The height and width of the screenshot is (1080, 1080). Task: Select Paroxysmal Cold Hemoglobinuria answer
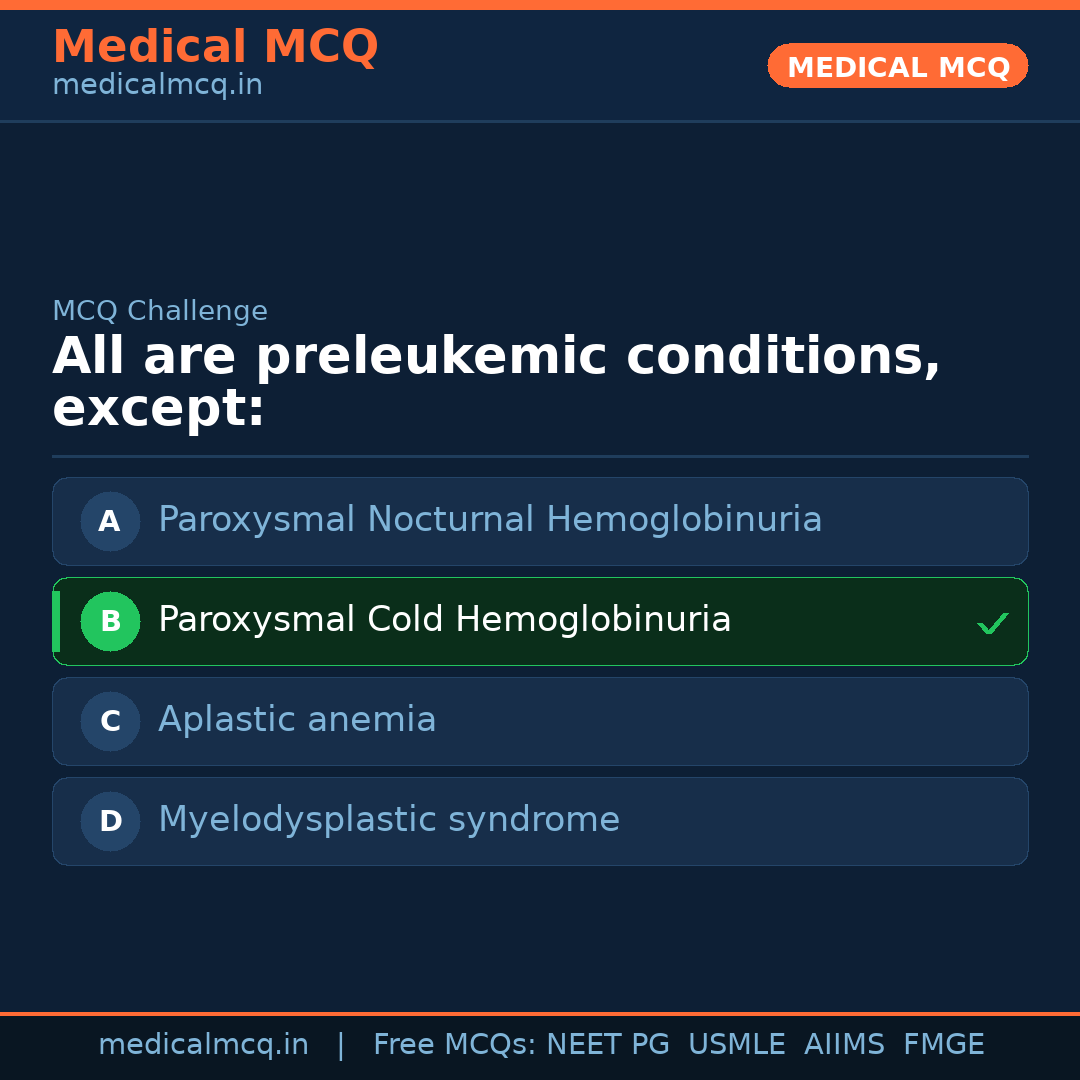pos(445,620)
